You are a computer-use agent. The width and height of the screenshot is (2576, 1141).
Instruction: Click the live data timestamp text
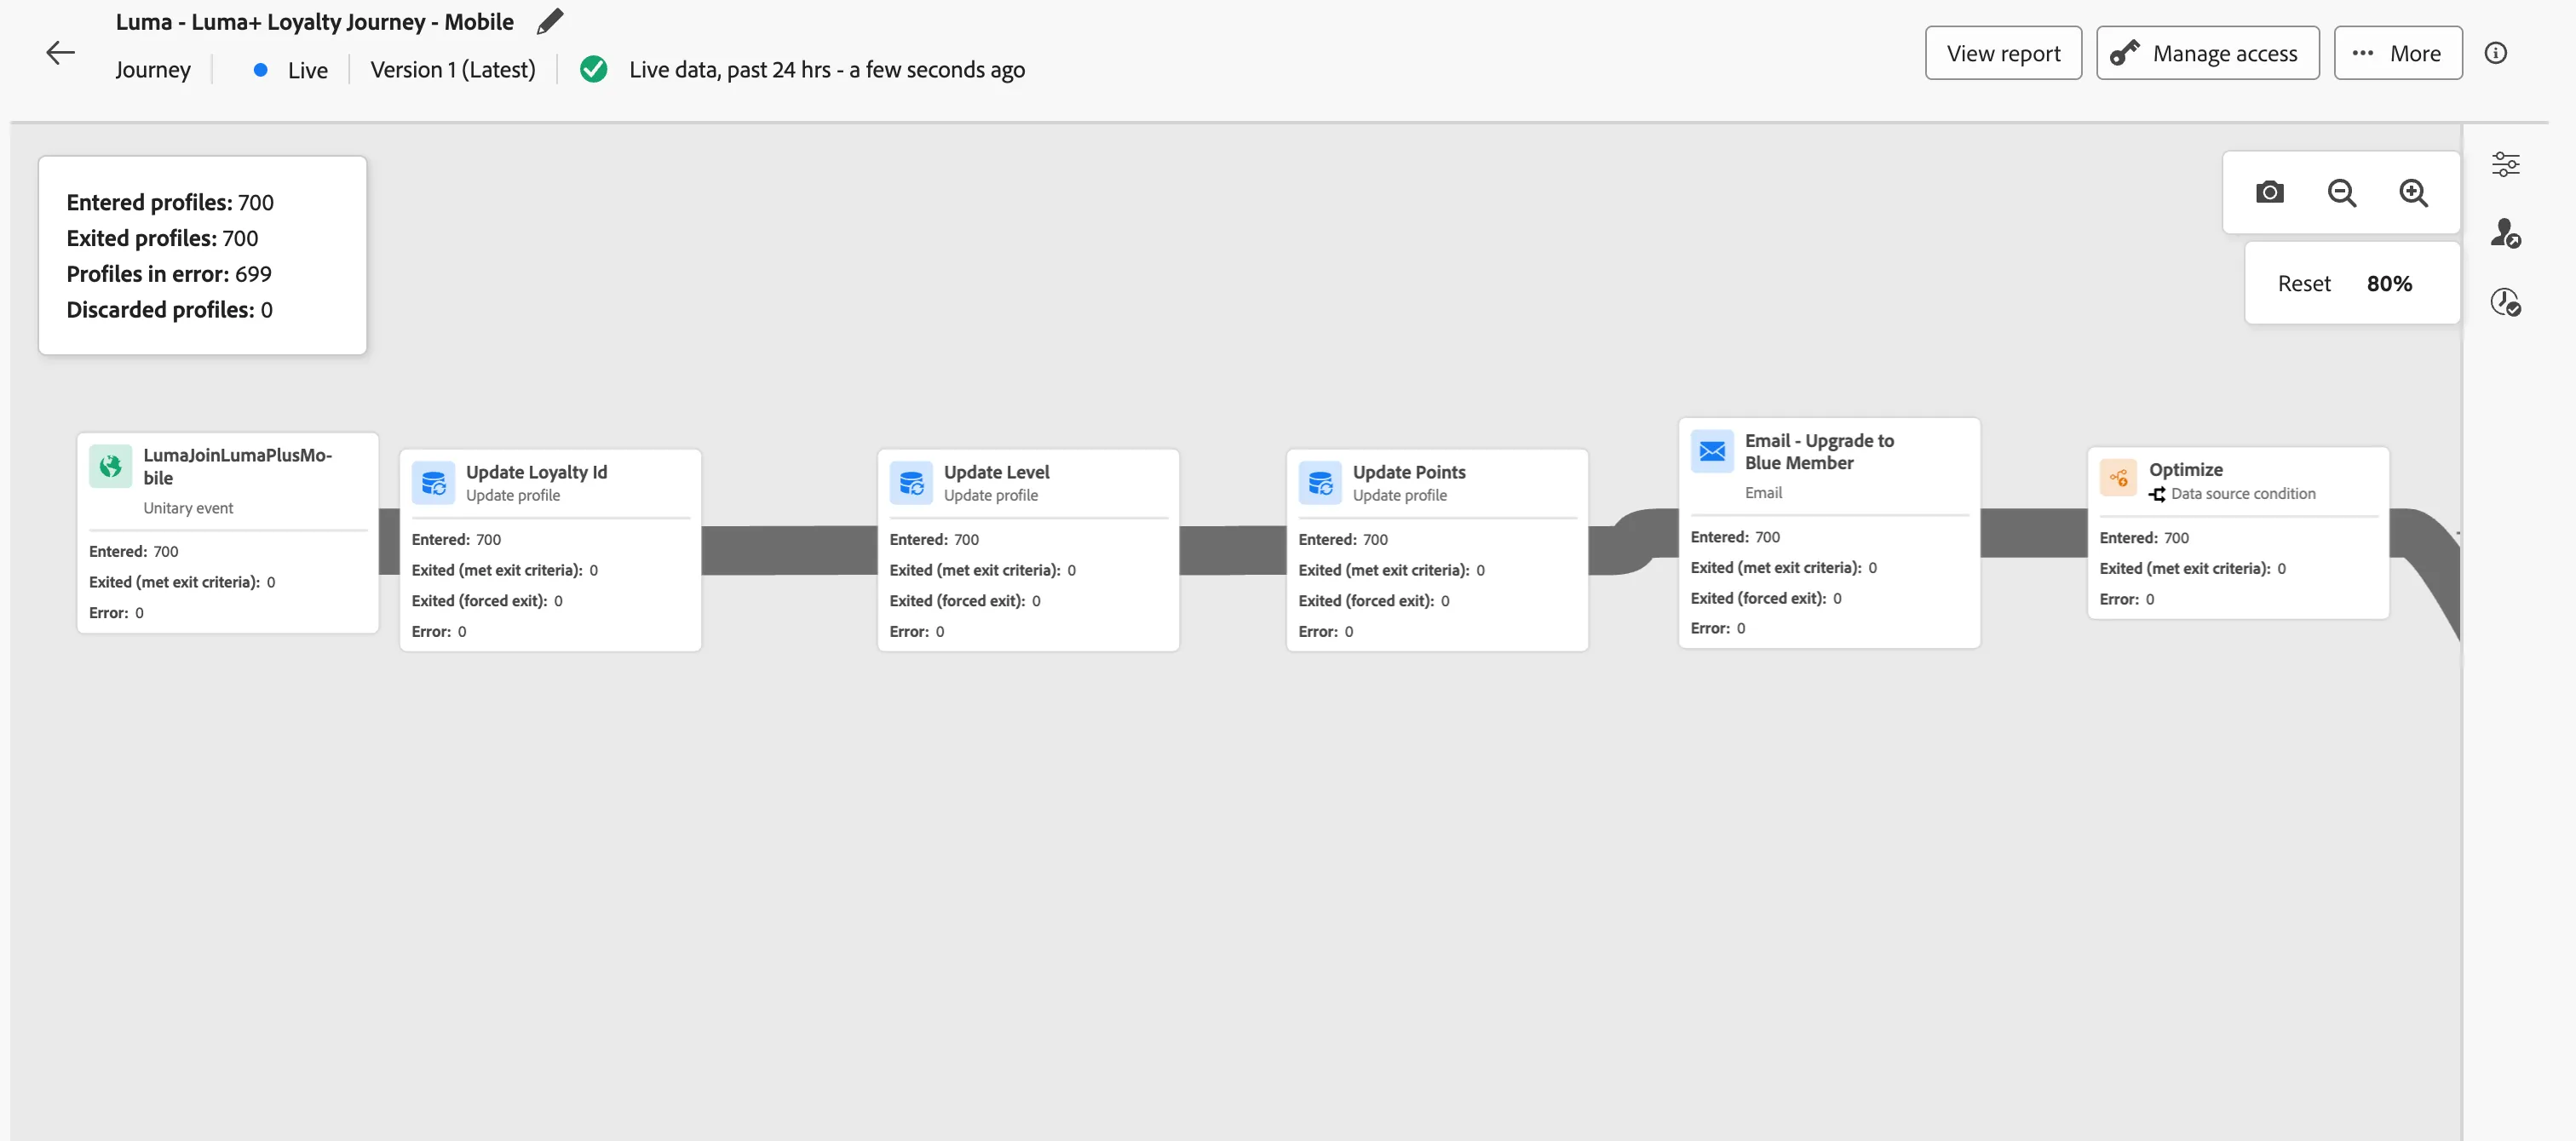point(826,69)
